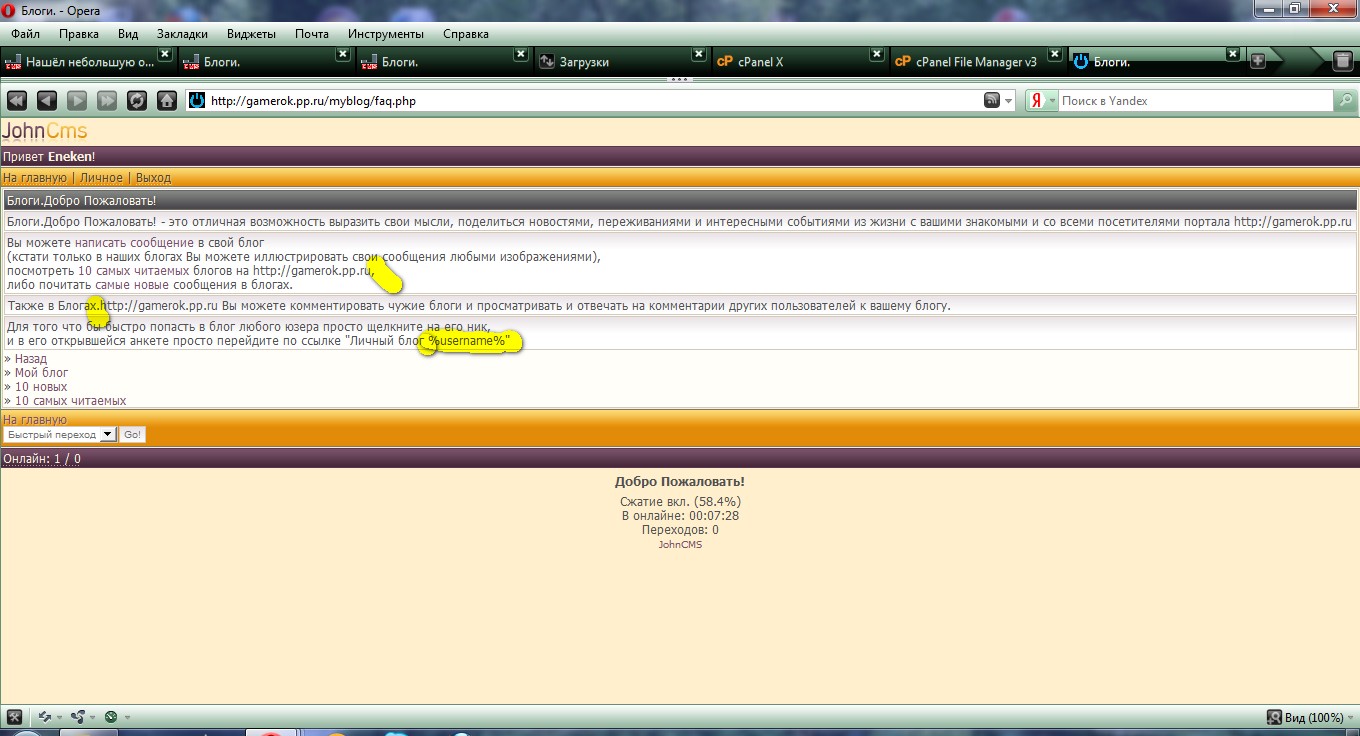Close the Загрузки tab
The width and height of the screenshot is (1360, 736).
point(699,54)
